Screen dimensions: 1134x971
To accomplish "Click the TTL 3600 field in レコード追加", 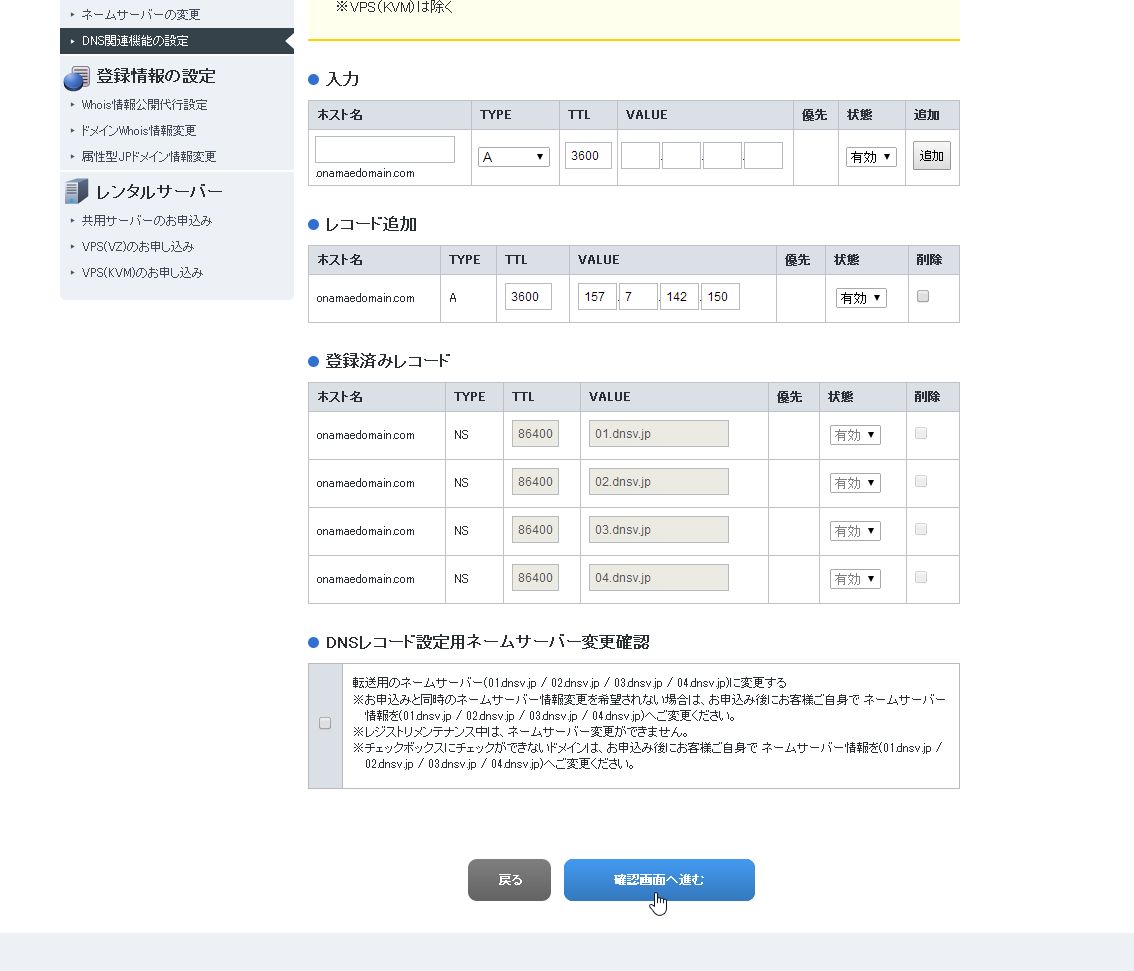I will pos(528,296).
